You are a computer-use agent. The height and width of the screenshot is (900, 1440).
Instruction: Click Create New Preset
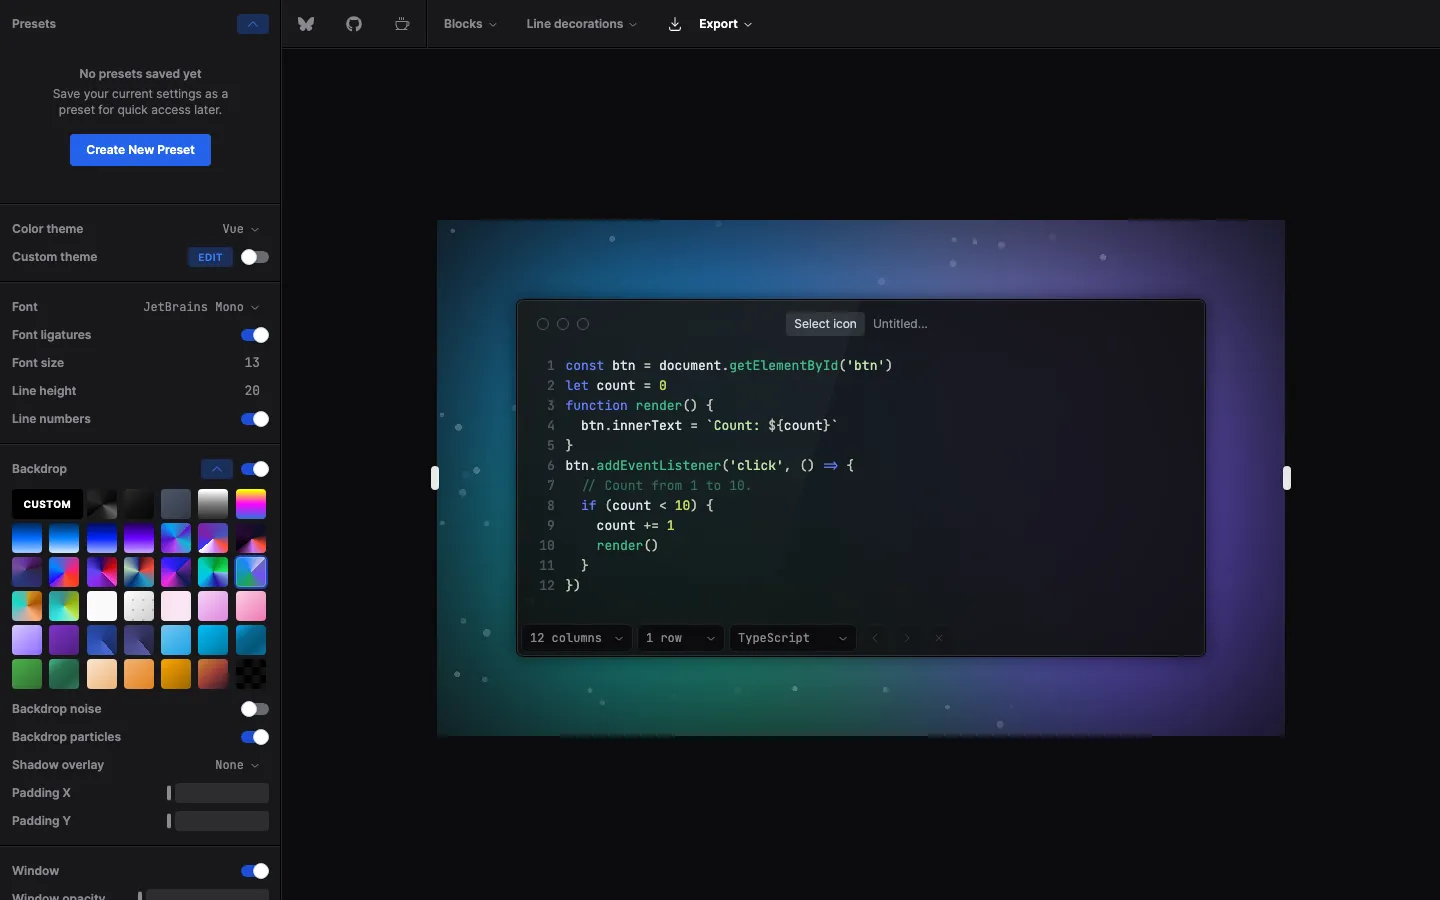click(x=140, y=150)
